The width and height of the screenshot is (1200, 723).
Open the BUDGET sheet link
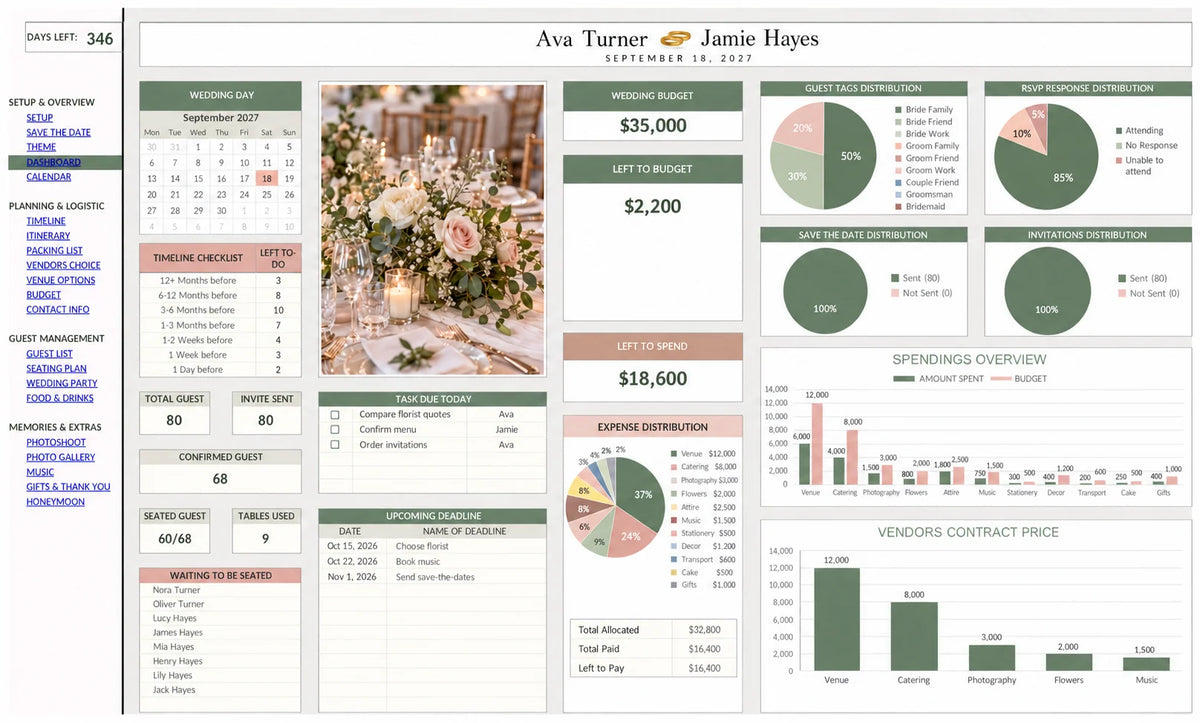(43, 295)
